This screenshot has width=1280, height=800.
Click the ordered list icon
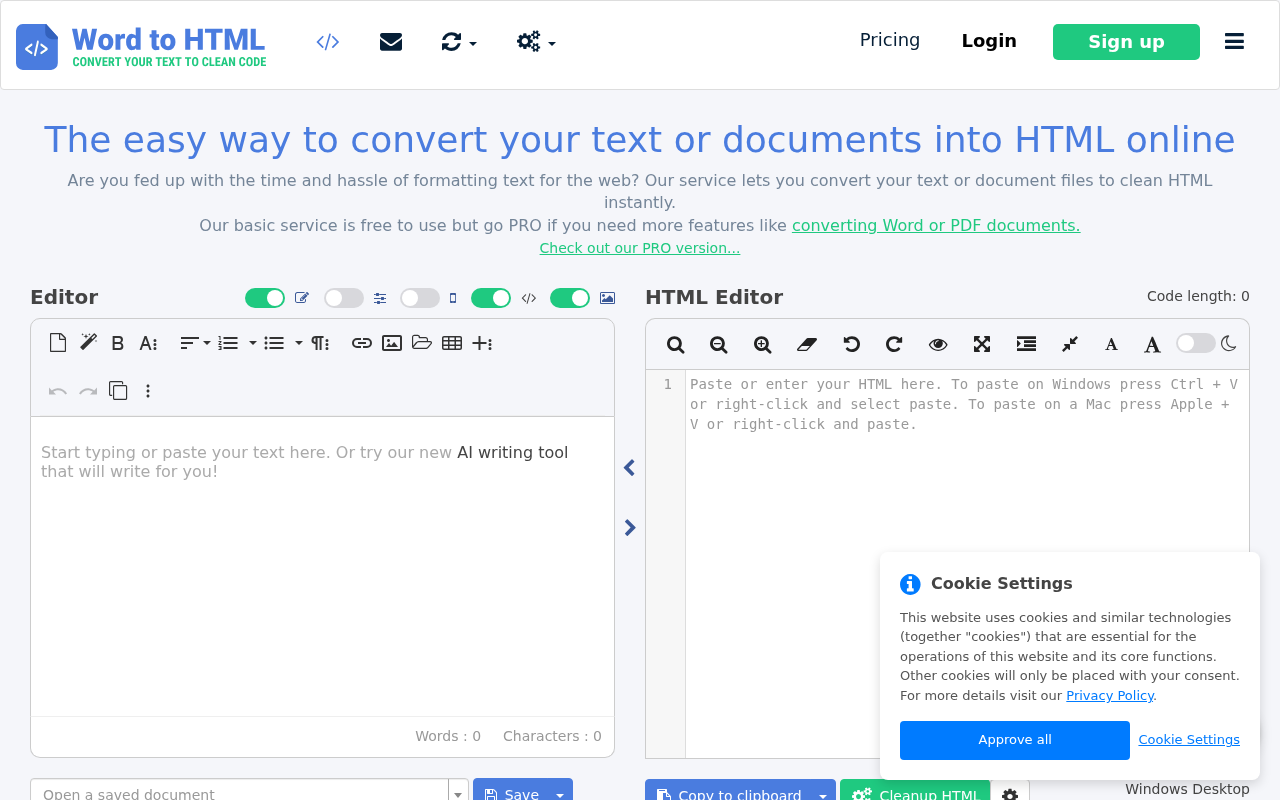coord(228,343)
